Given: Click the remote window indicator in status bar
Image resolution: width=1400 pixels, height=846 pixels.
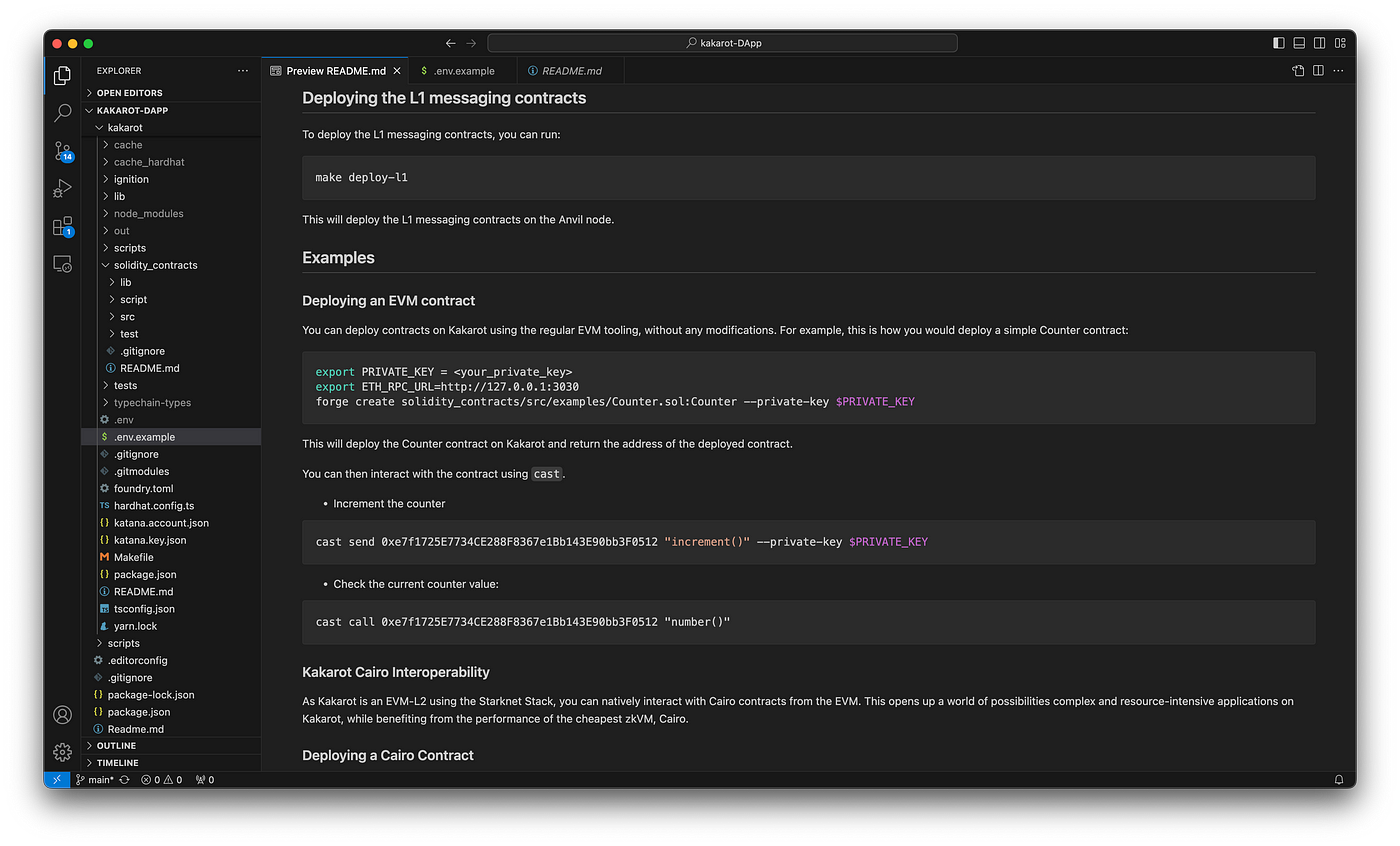Looking at the screenshot, I should [x=57, y=779].
